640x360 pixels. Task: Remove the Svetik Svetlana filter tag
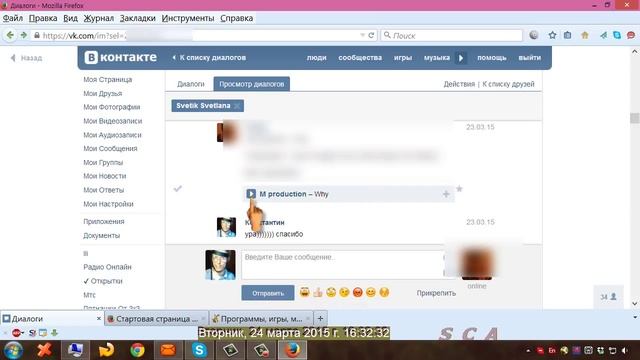[x=237, y=106]
